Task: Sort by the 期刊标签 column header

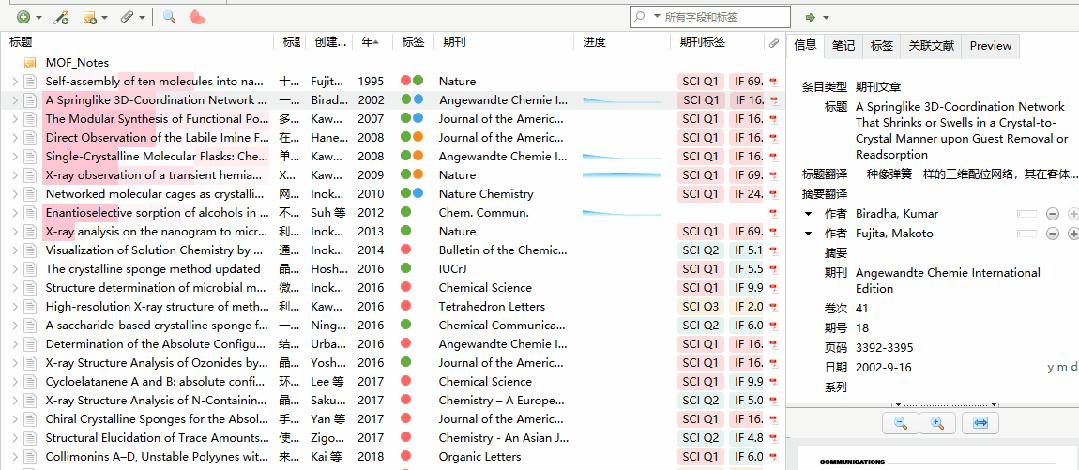Action: [x=717, y=43]
